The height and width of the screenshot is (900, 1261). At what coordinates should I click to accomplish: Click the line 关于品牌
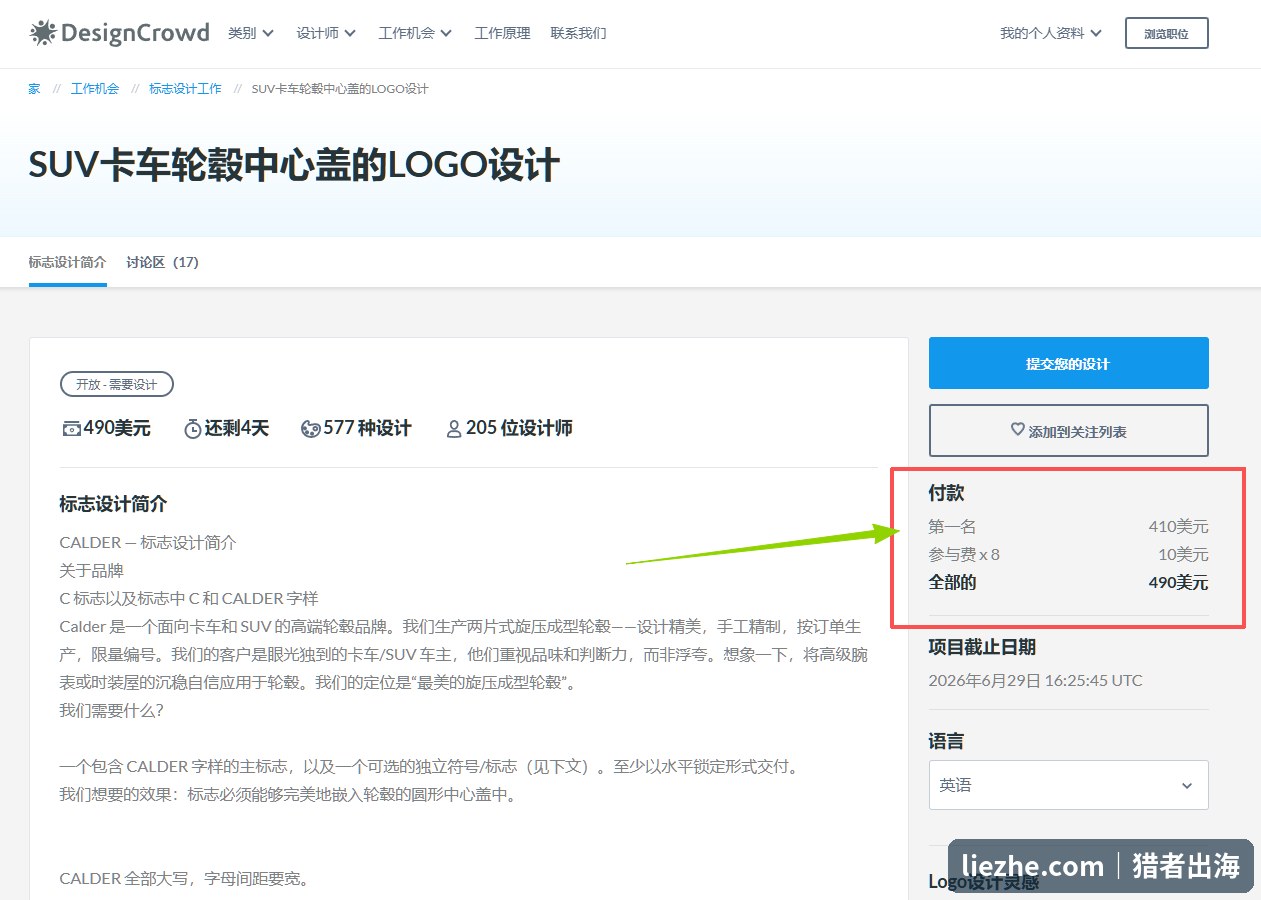coord(91,571)
